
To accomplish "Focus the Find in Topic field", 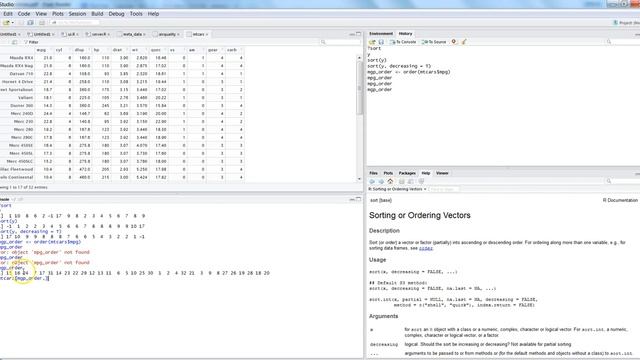I will (444, 189).
